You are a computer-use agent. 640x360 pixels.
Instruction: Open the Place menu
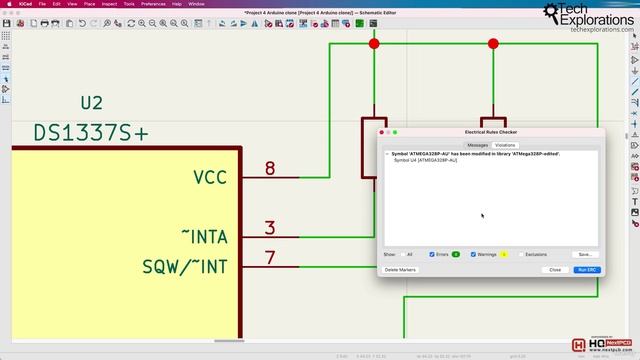pyautogui.click(x=89, y=4)
